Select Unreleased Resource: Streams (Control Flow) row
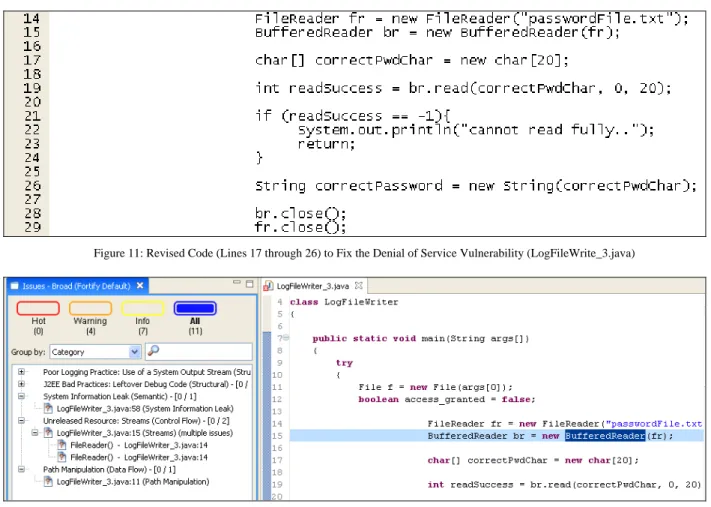 (x=136, y=421)
